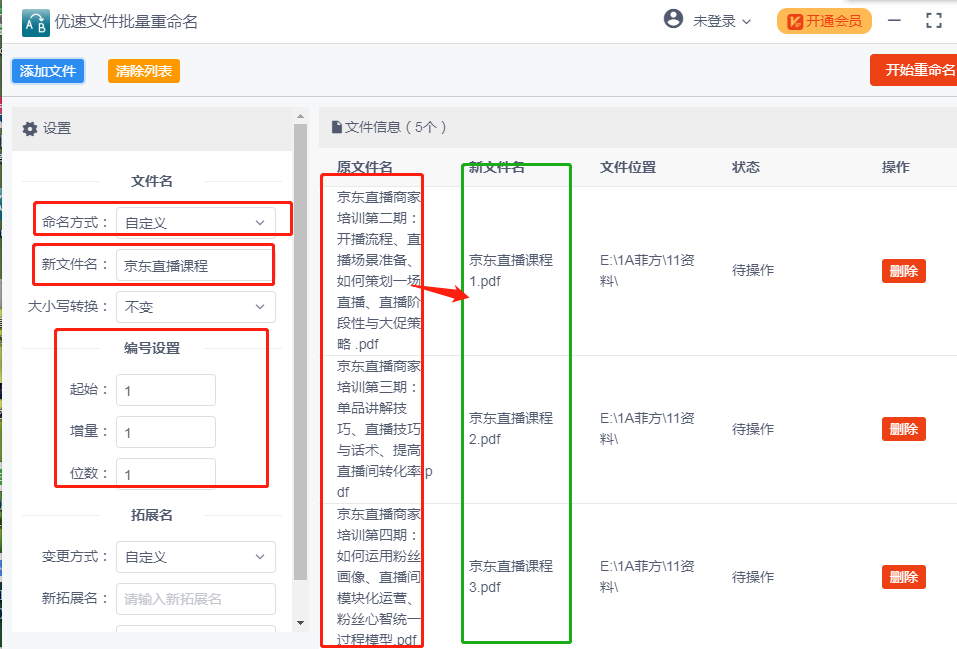The height and width of the screenshot is (649, 957).
Task: Open the 变更方式 dropdown
Action: tap(195, 557)
